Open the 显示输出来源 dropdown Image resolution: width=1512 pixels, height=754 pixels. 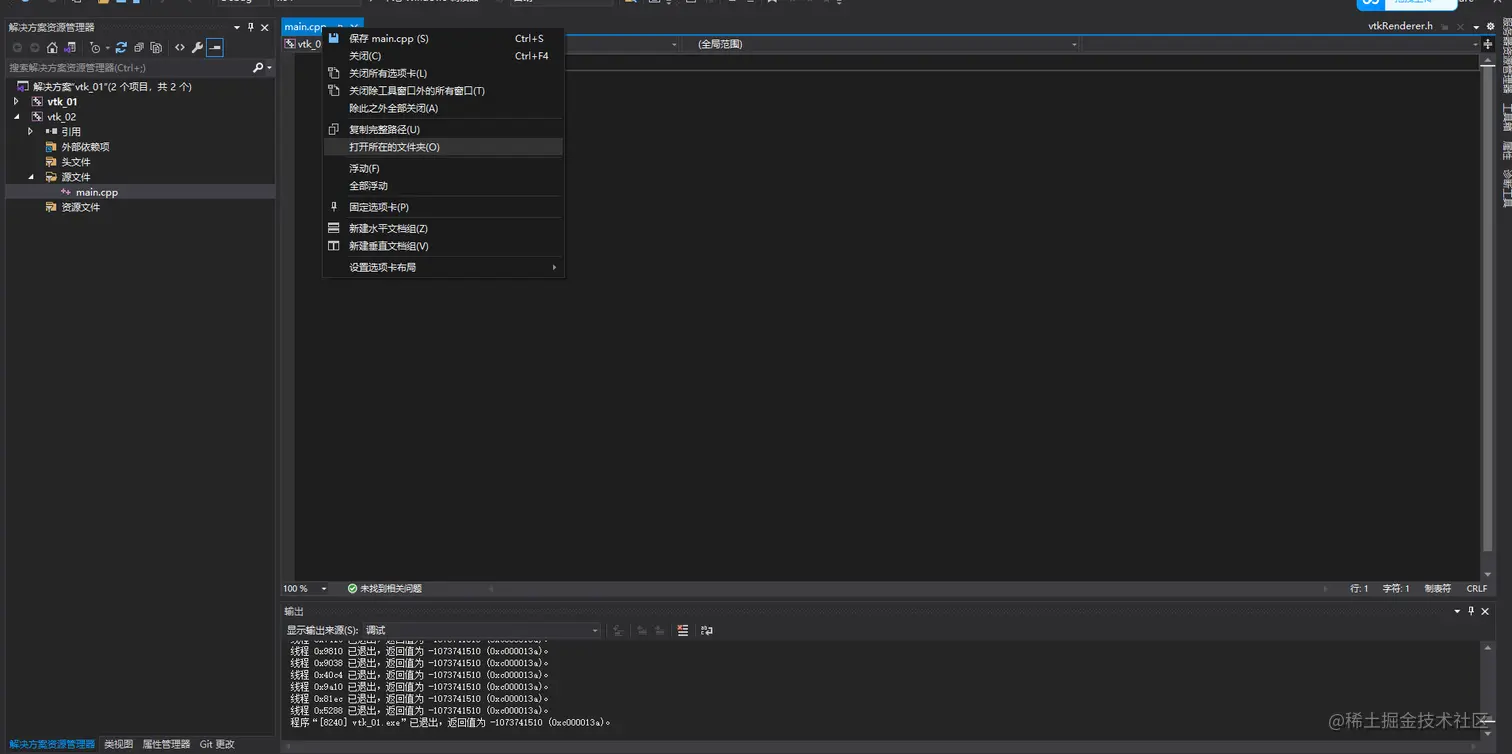pos(482,630)
